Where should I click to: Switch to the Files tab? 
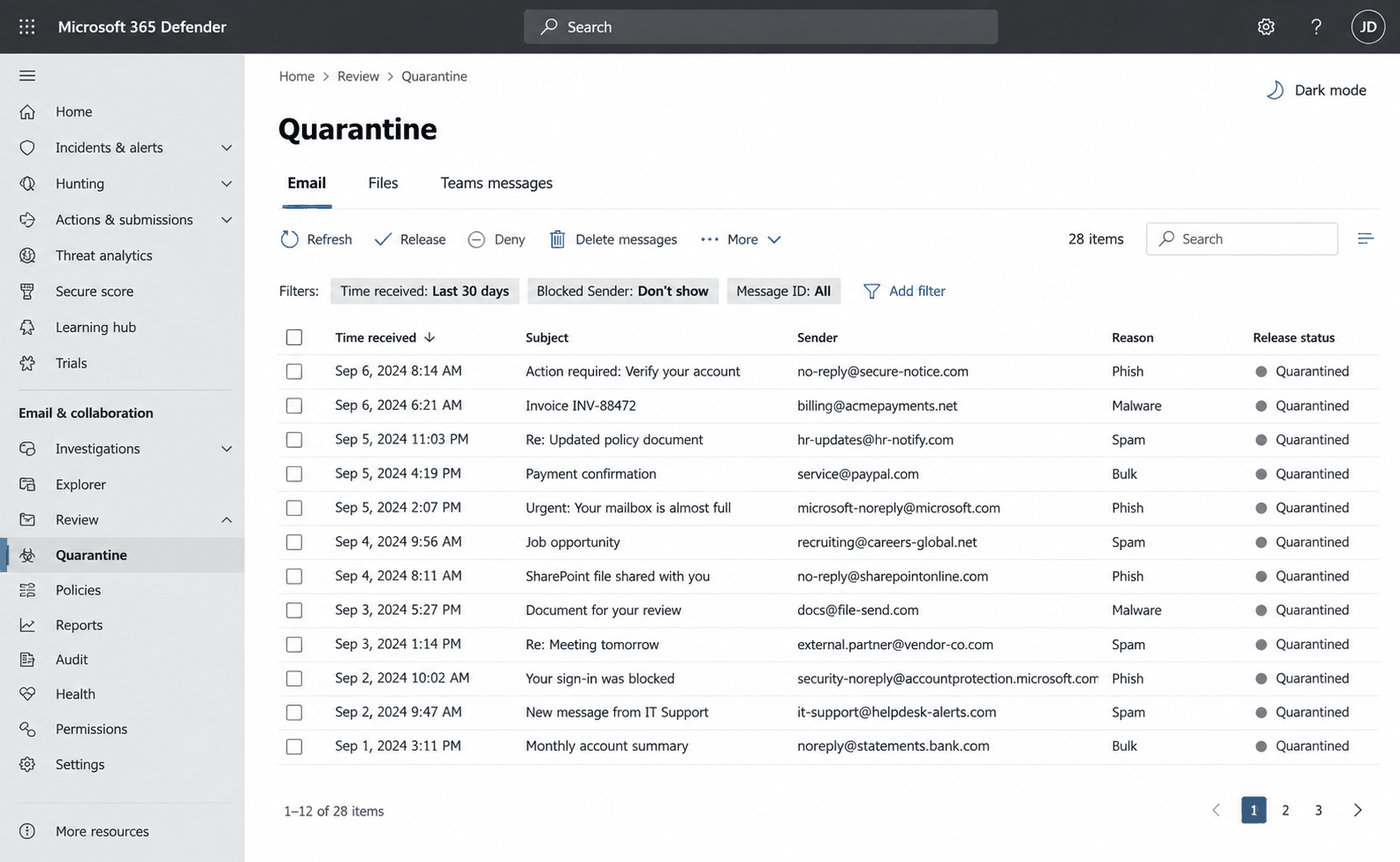tap(383, 183)
